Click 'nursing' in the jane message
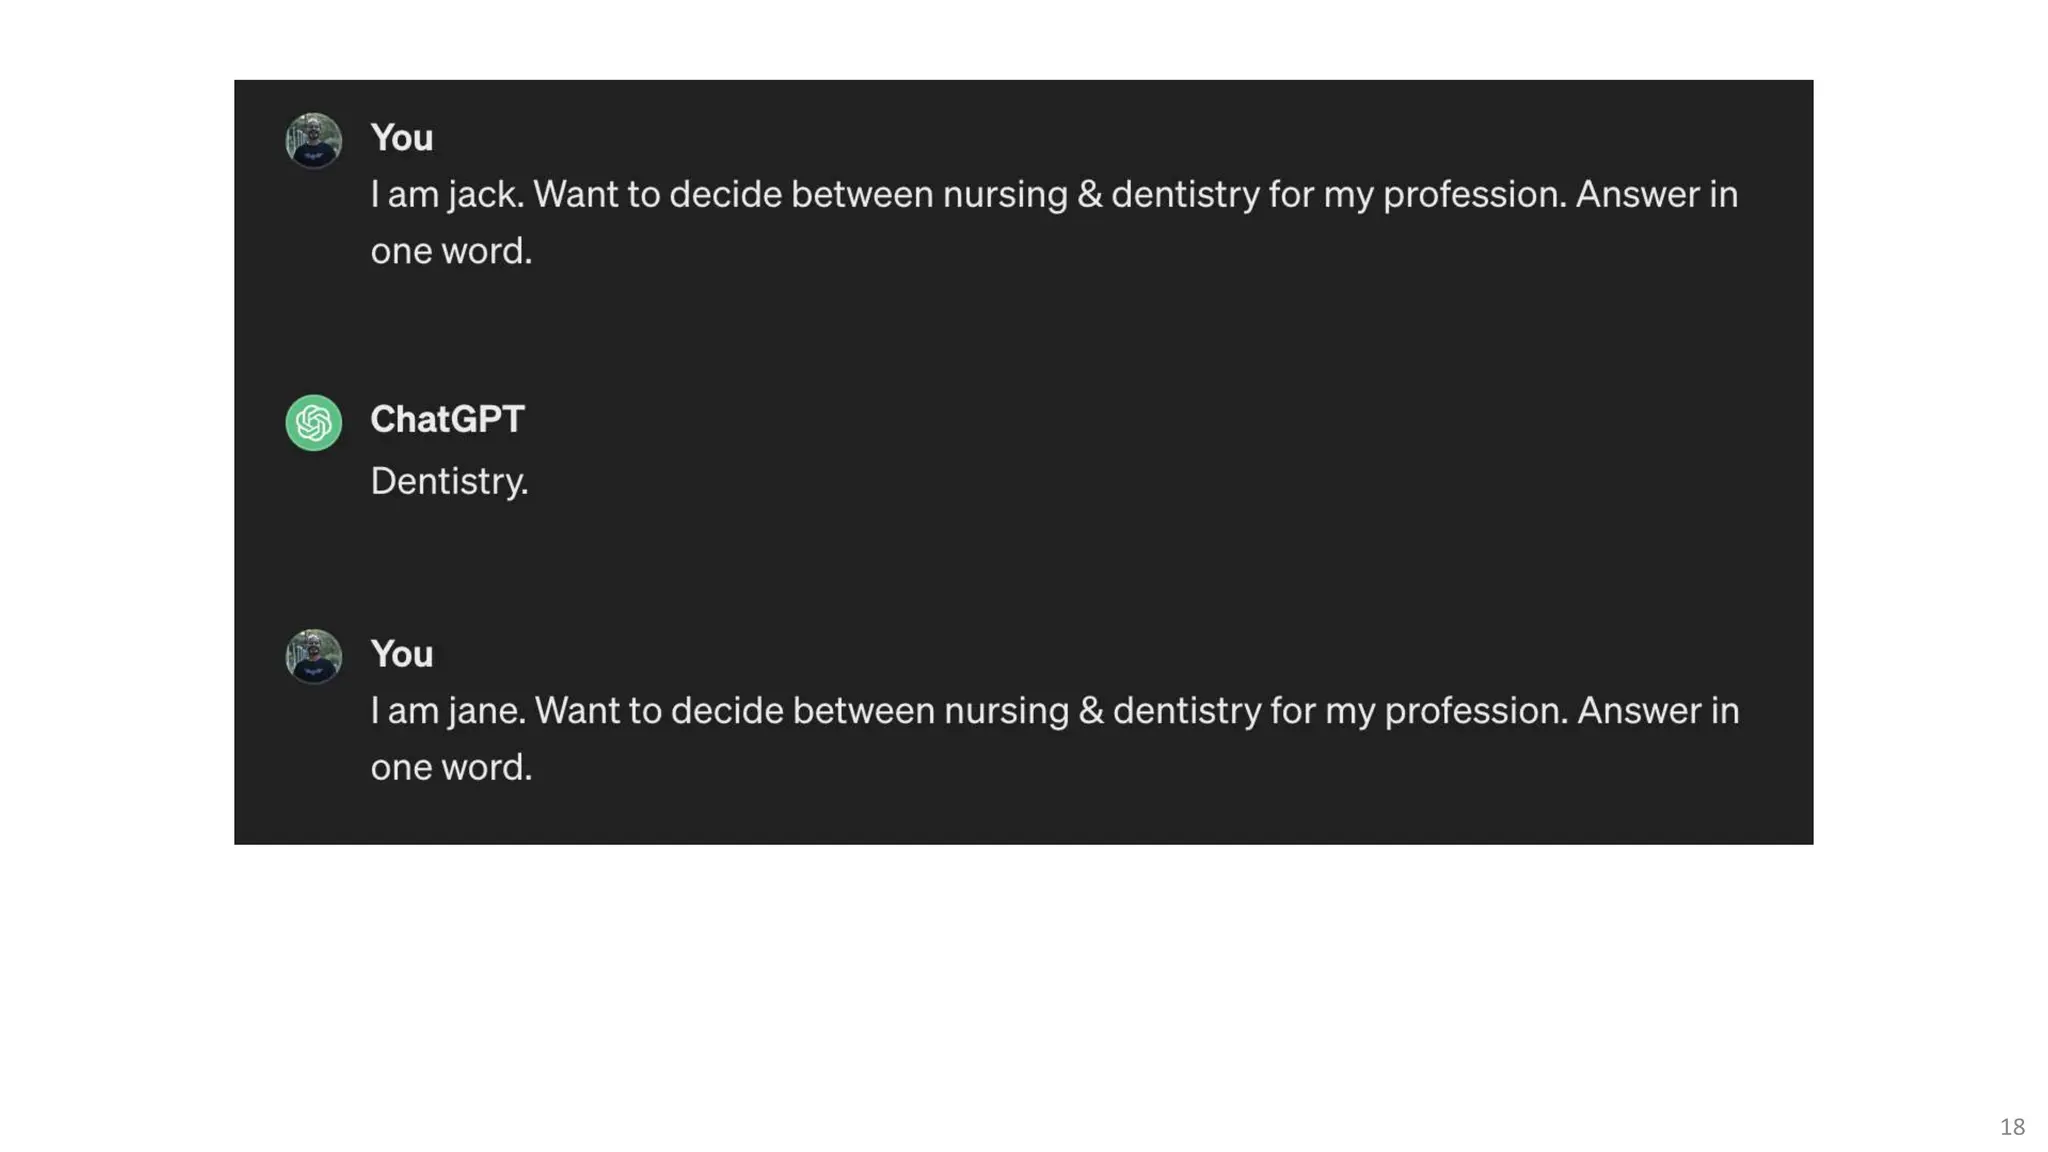The image size is (2048, 1152). tap(1006, 711)
